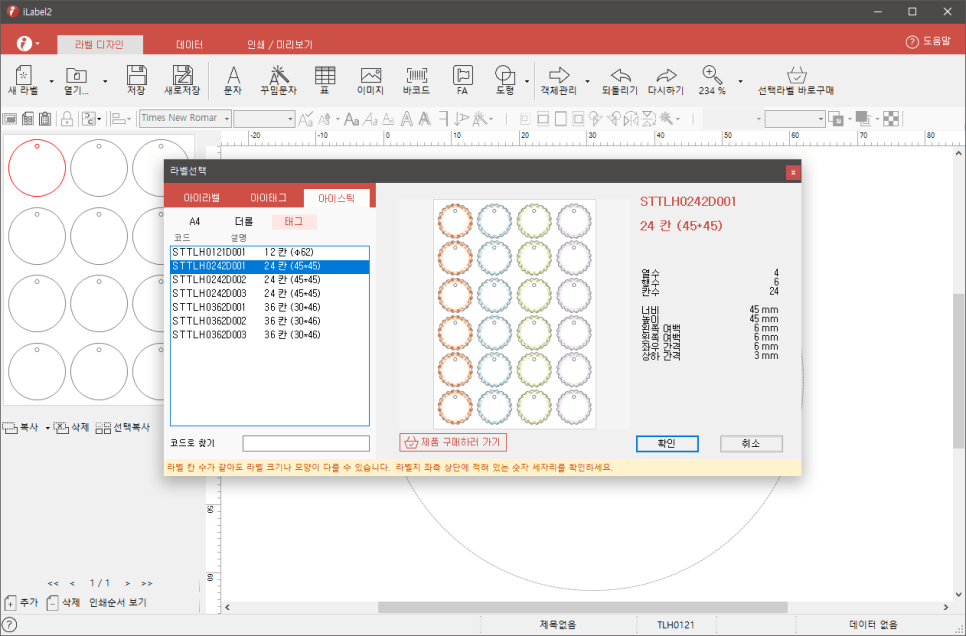Click the 제품 구매하러 가기 button

pos(453,442)
